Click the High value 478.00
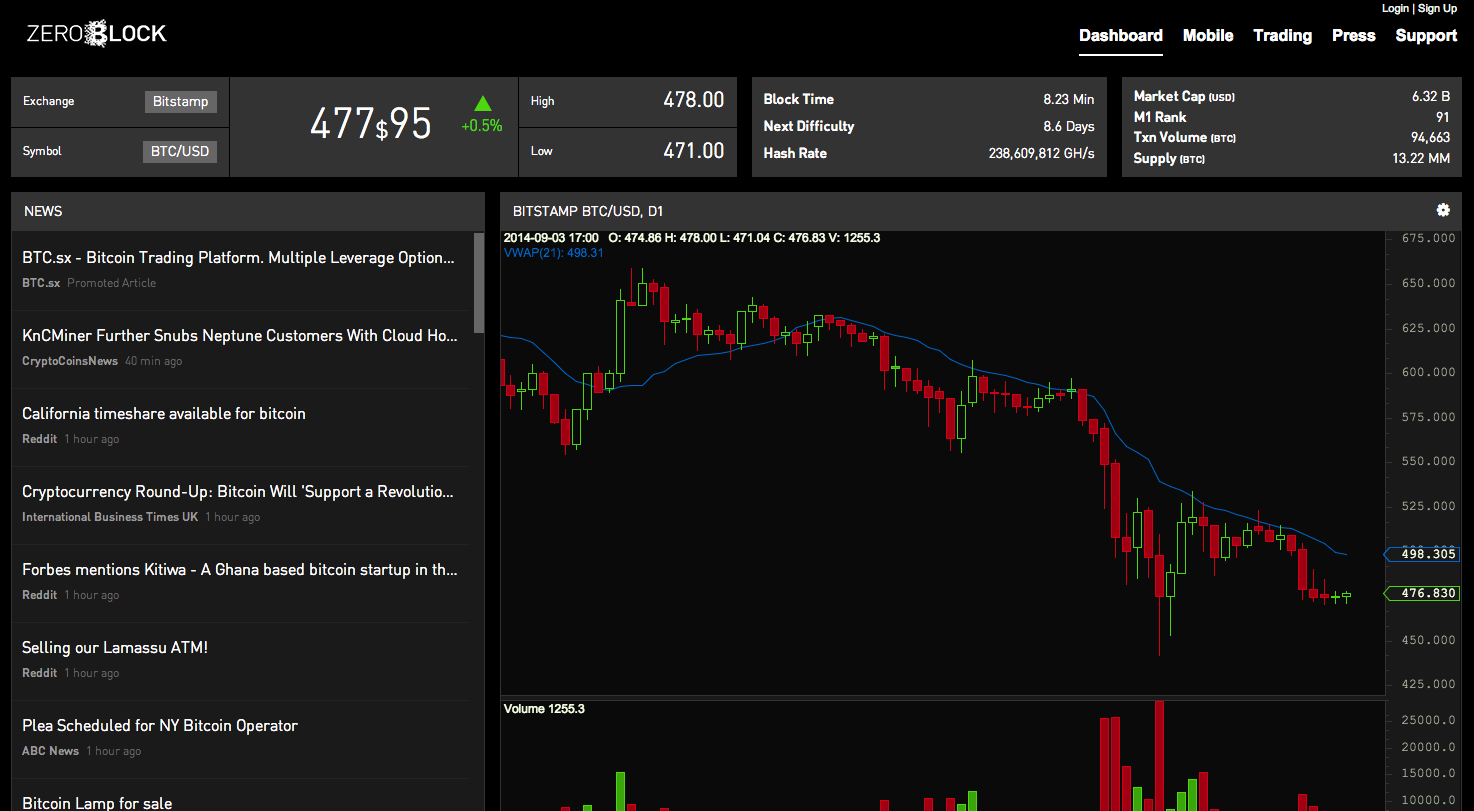The height and width of the screenshot is (811, 1474). 694,100
